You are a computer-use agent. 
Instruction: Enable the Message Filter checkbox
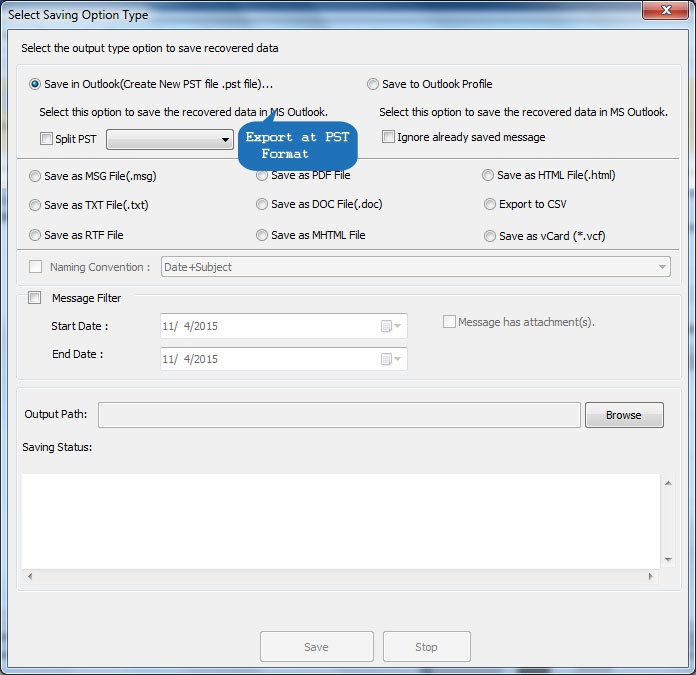click(36, 298)
